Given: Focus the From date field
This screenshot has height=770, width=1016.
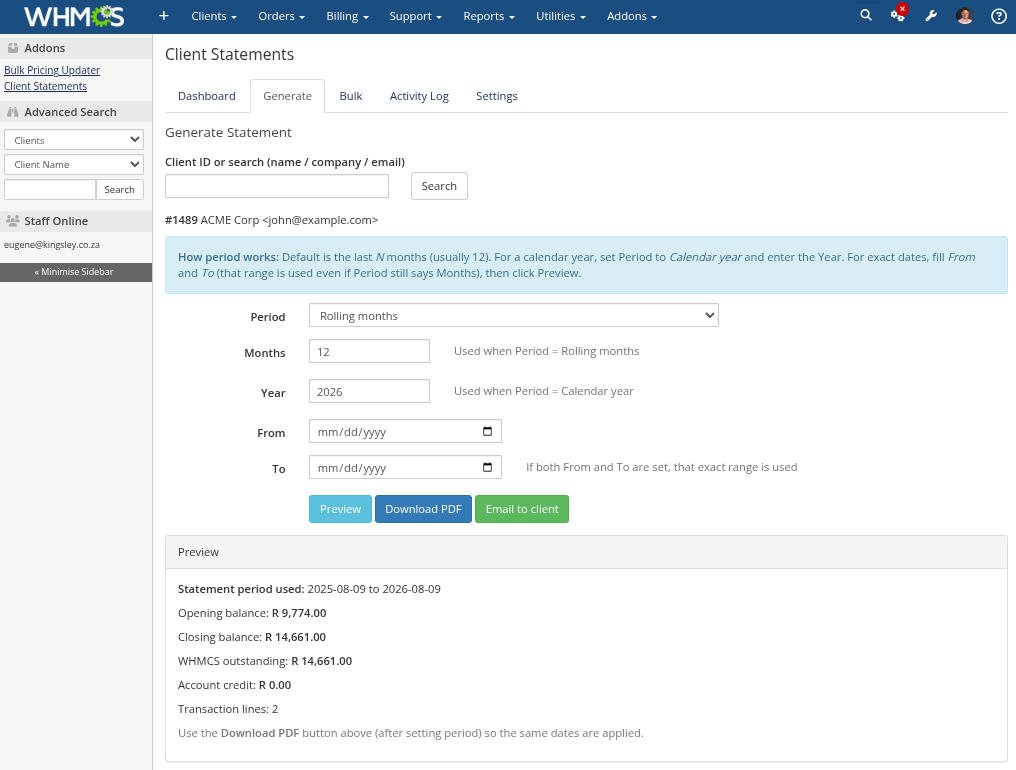Looking at the screenshot, I should pos(405,431).
